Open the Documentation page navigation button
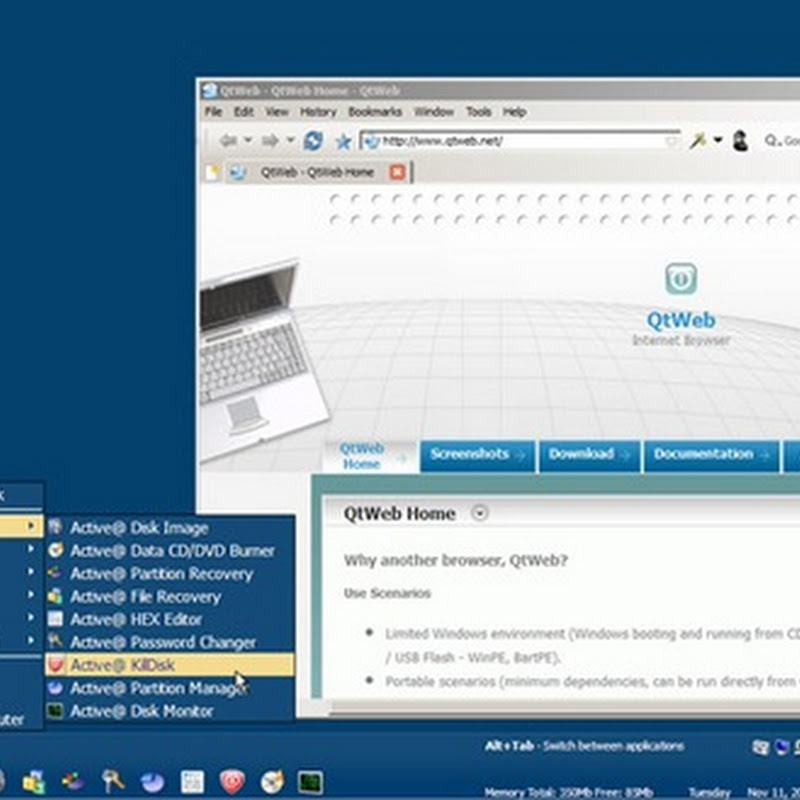Screen dimensions: 800x800 tap(711, 456)
